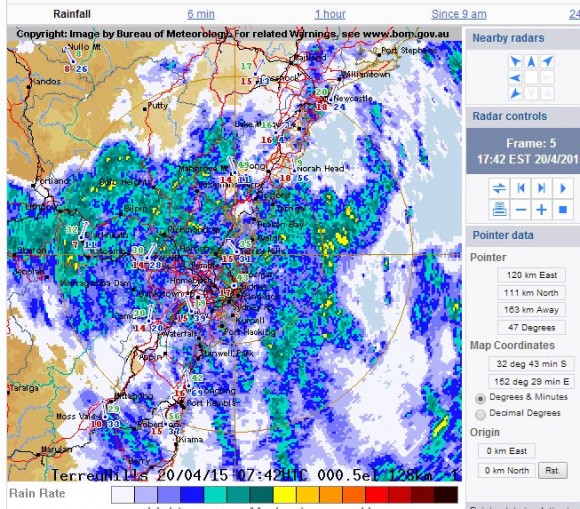Open the 6 min rainfall view
The height and width of the screenshot is (509, 580).
coord(201,14)
